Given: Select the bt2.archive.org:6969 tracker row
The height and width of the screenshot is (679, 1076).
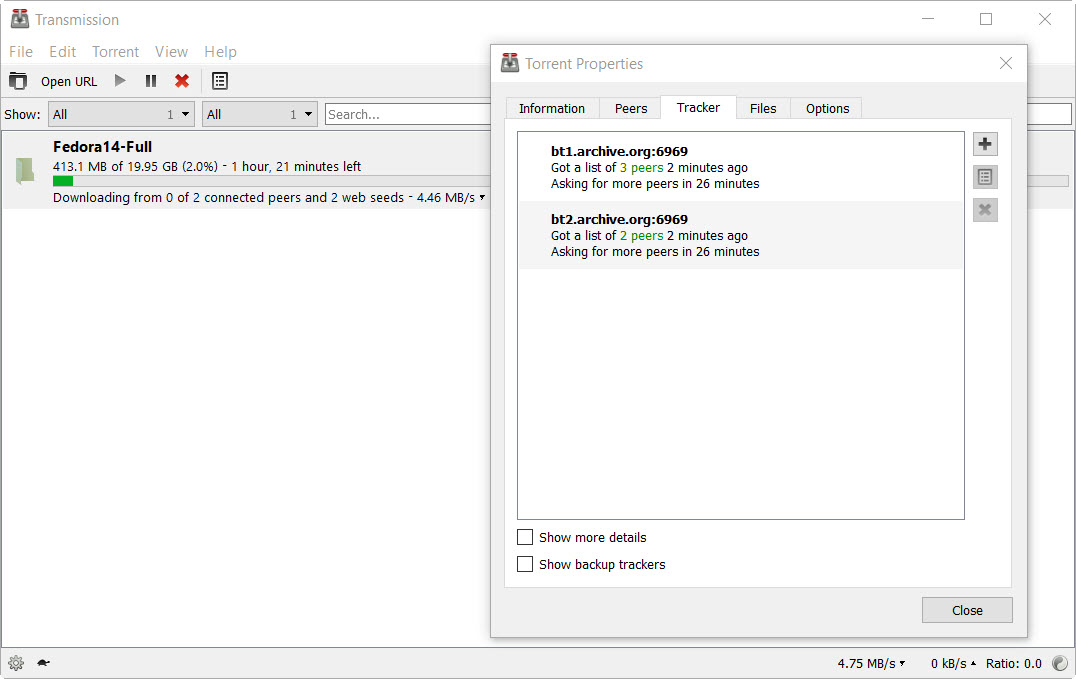Looking at the screenshot, I should click(x=740, y=235).
